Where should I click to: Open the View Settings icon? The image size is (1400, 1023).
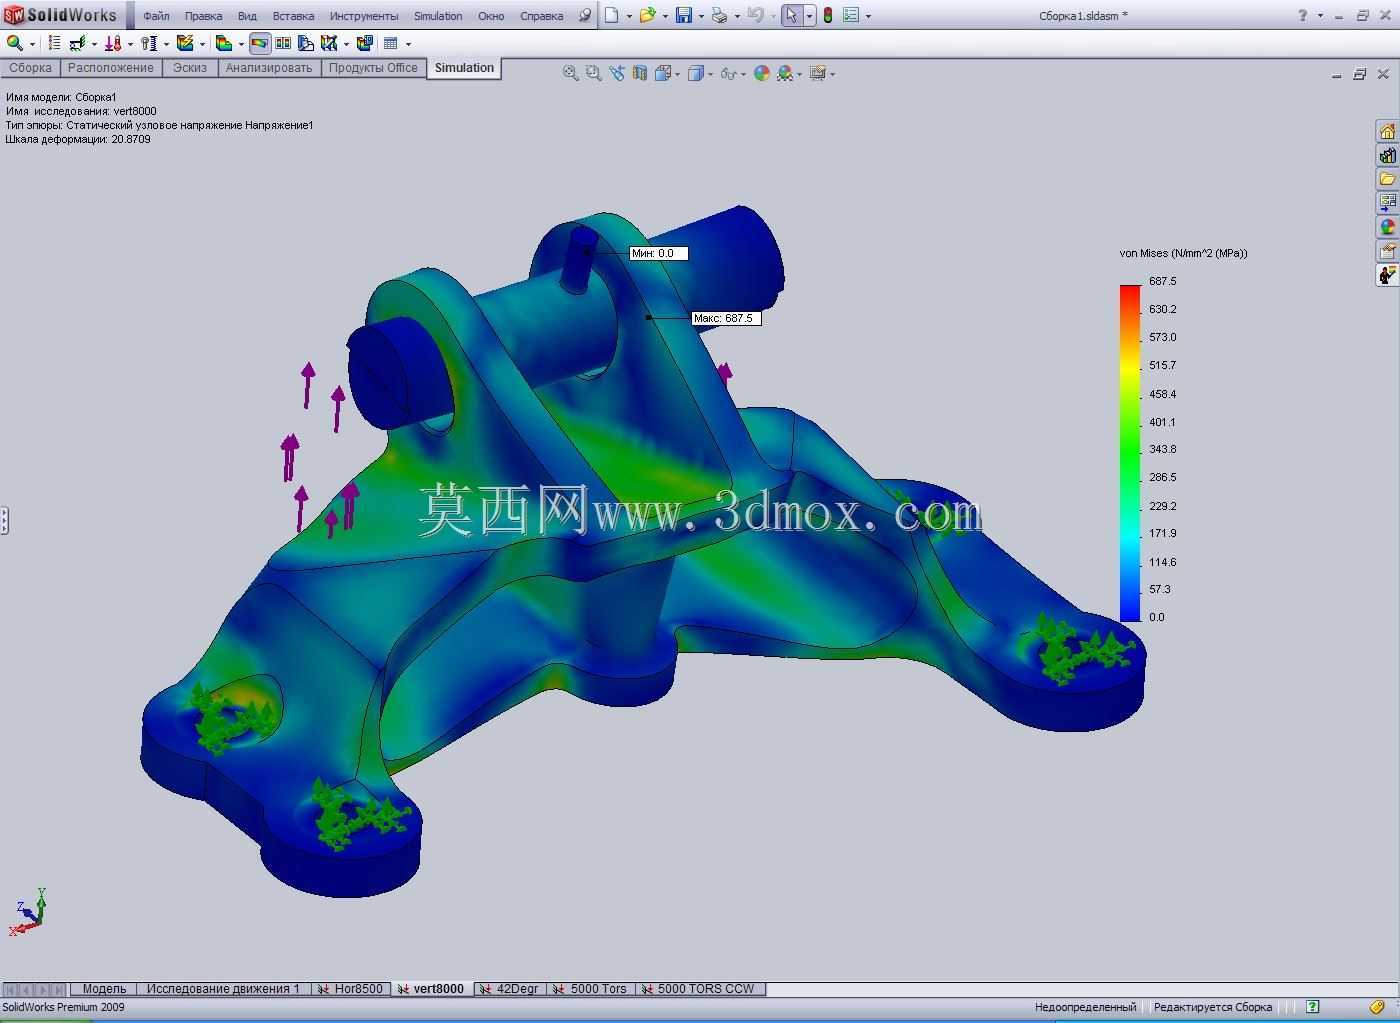pos(818,73)
